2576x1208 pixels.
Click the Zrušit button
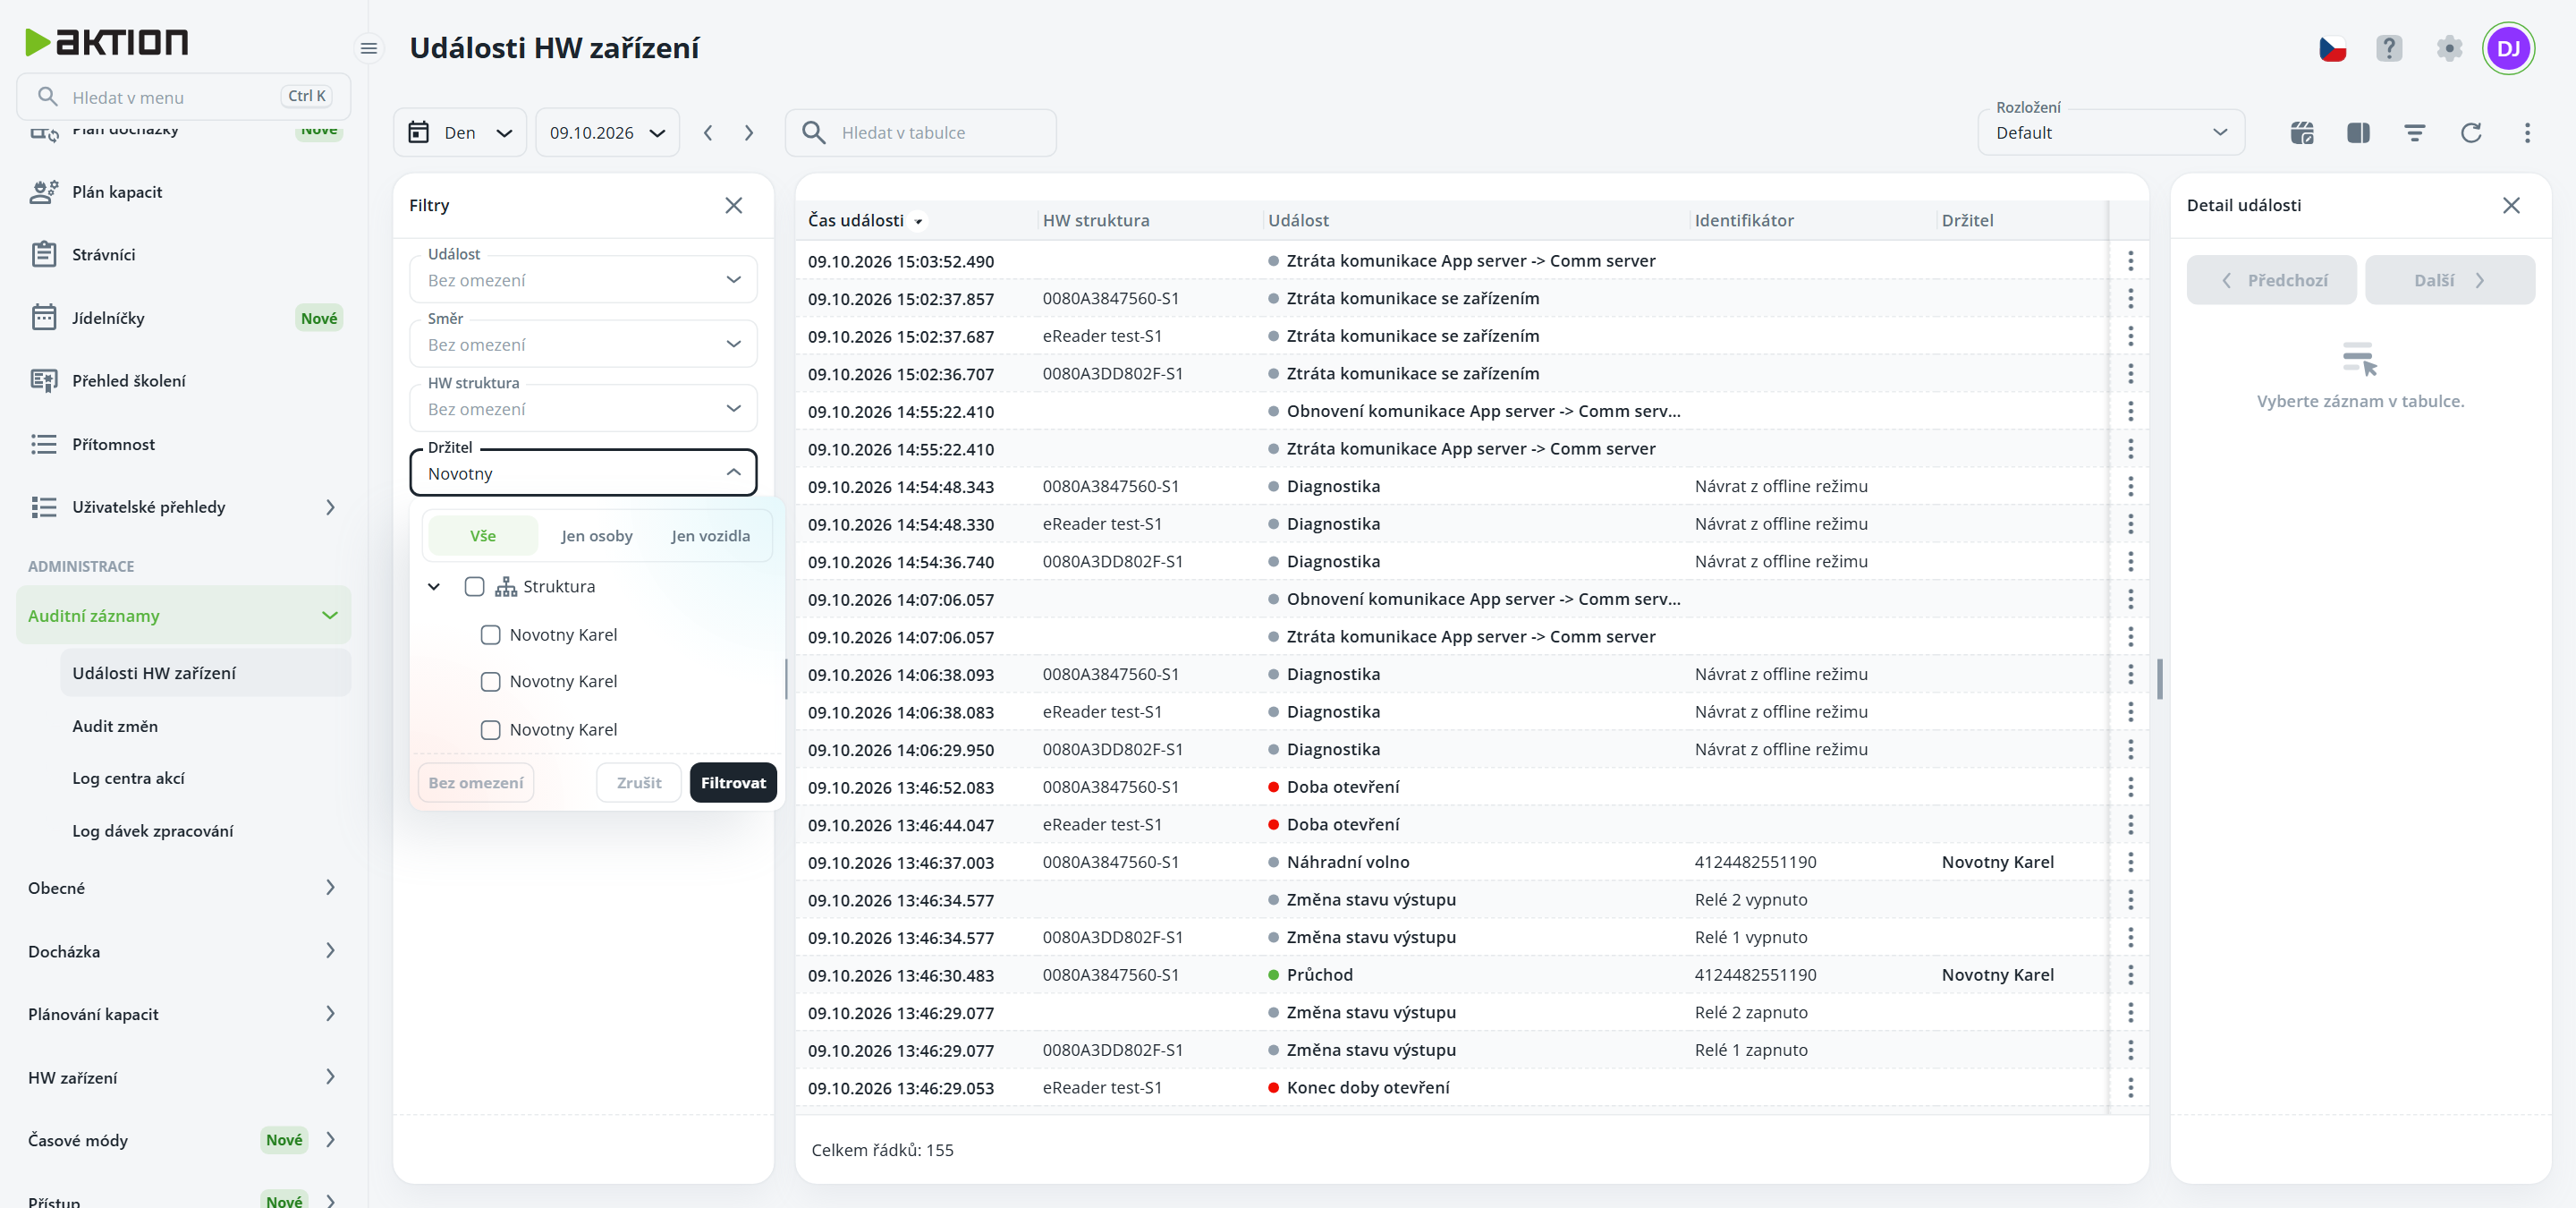[639, 783]
